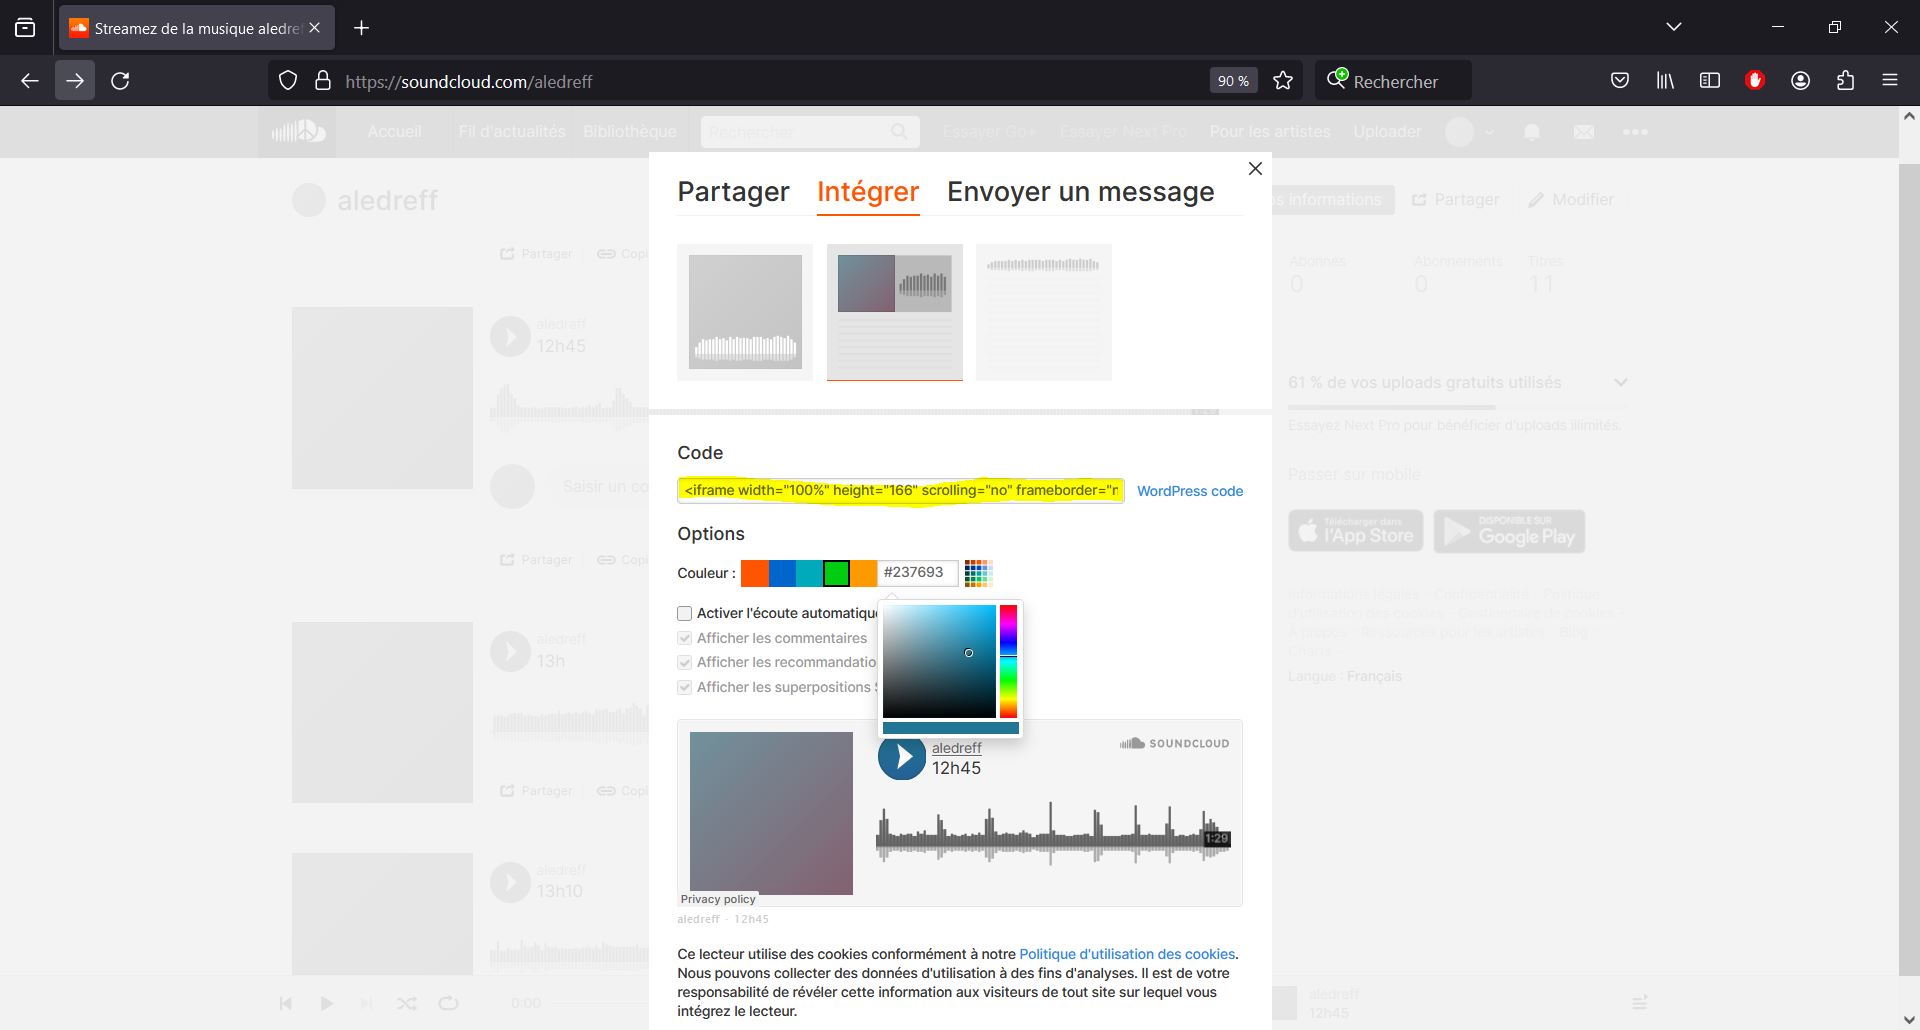Screen dimensions: 1920x1030
Task: Open Bibliothèque in navigation
Action: point(630,132)
